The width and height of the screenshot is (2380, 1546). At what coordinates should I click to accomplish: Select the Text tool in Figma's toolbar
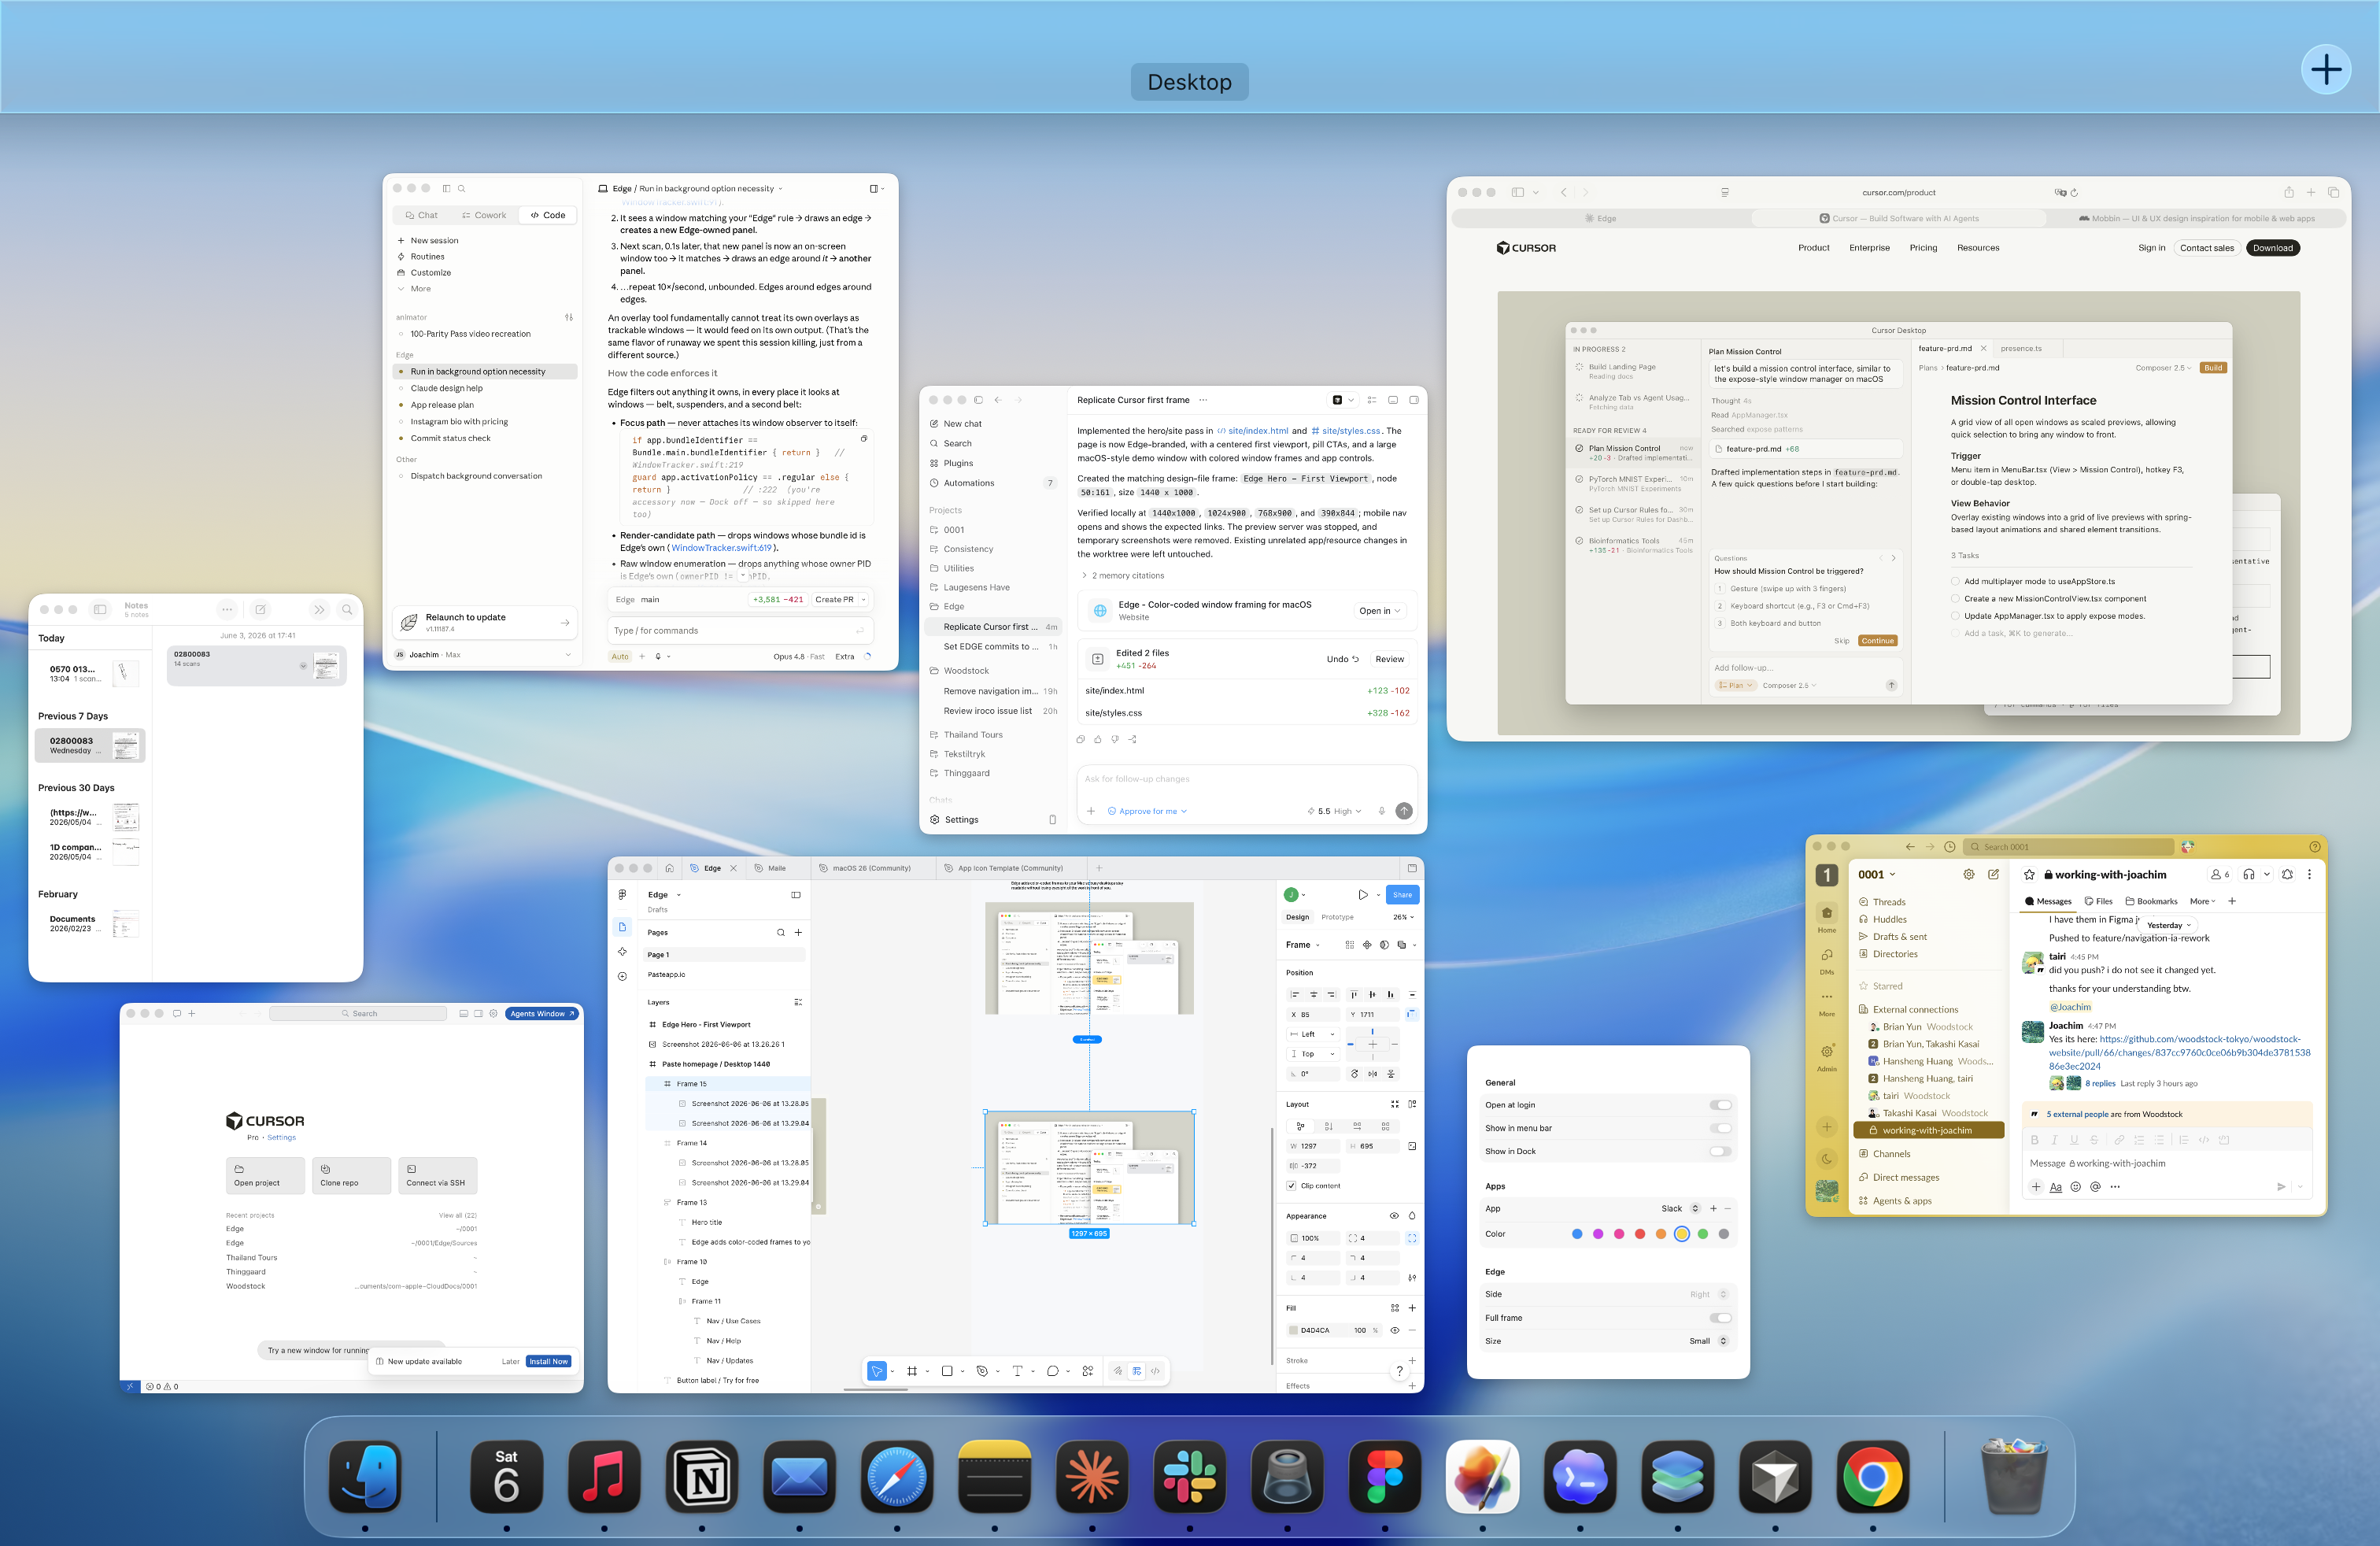pyautogui.click(x=1017, y=1371)
